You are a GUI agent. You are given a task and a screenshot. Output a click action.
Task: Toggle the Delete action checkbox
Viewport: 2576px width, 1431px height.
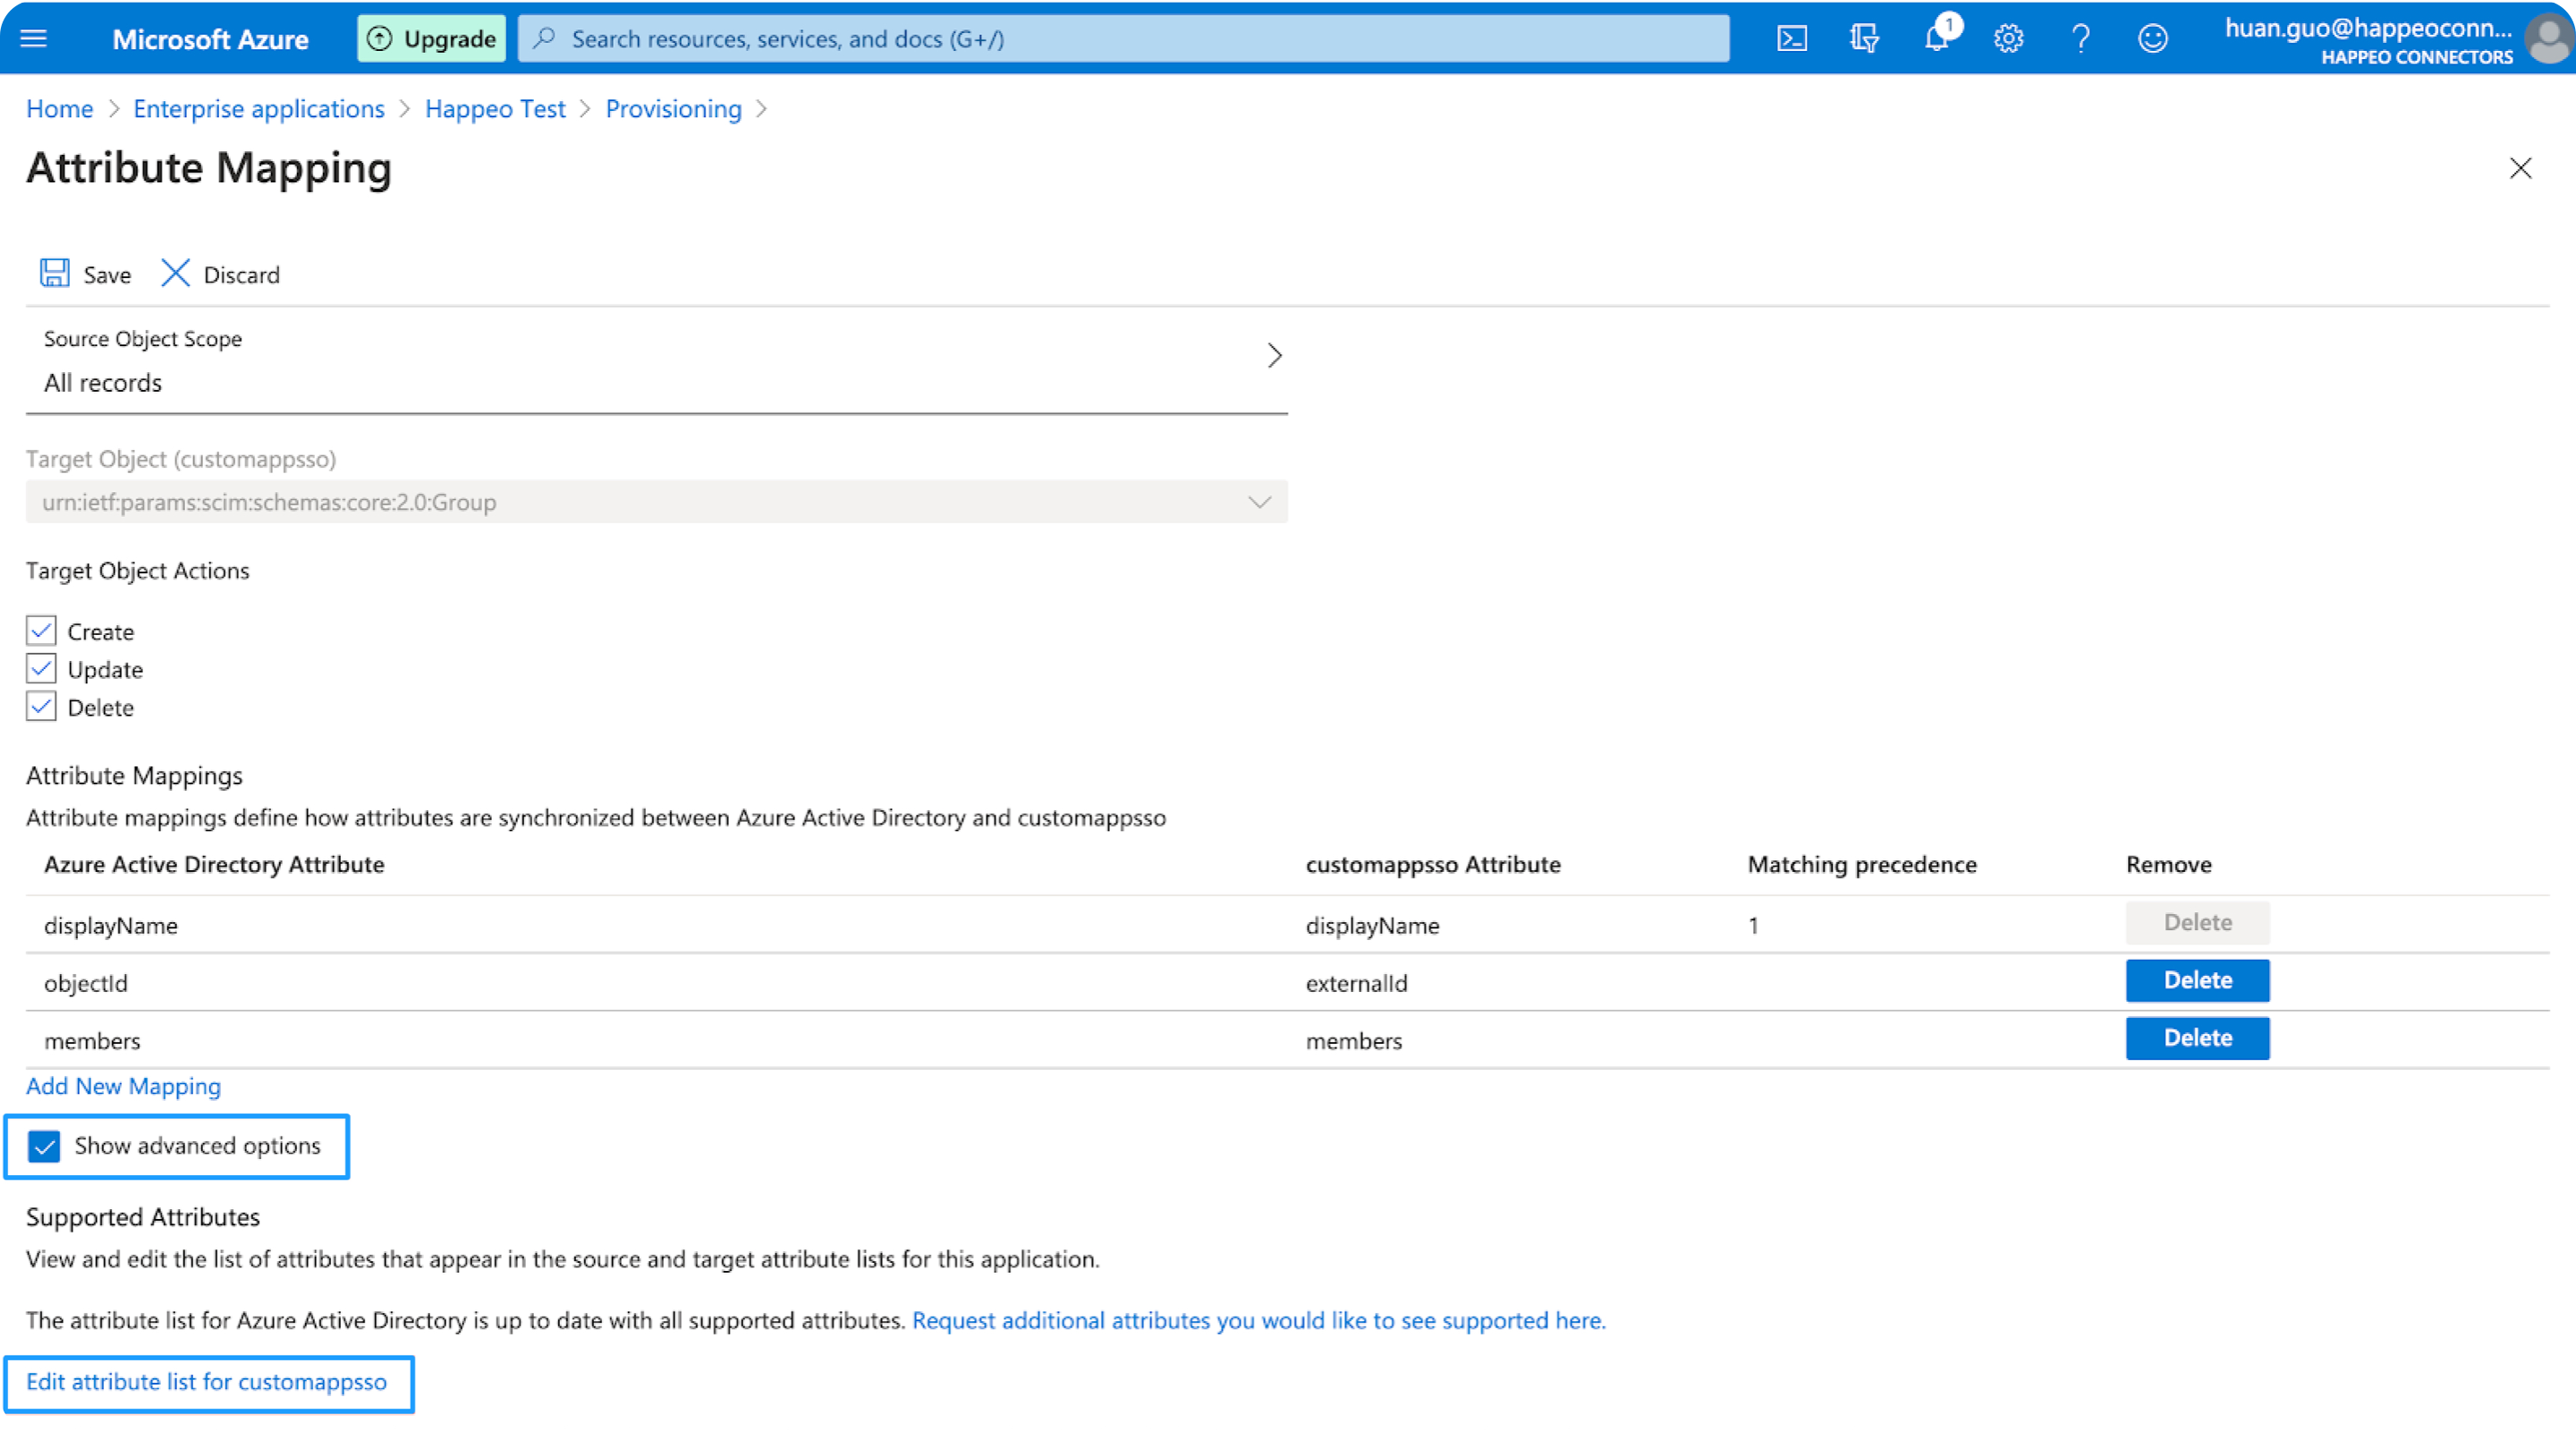tap(41, 707)
